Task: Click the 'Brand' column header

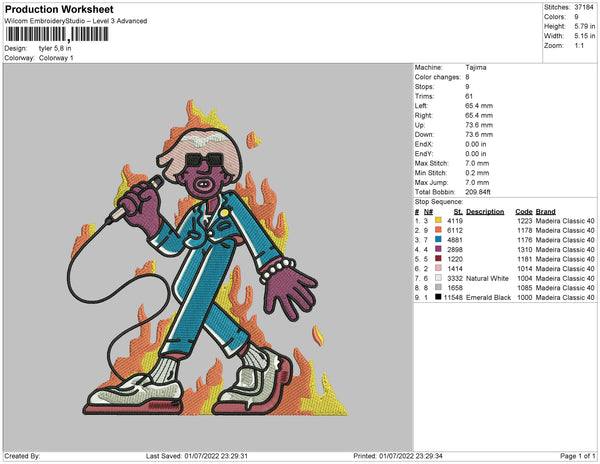Action: [x=546, y=212]
